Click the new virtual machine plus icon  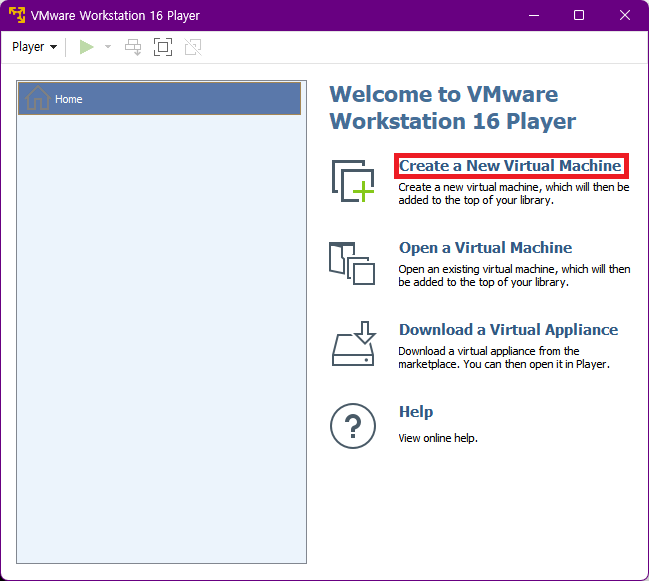point(353,181)
